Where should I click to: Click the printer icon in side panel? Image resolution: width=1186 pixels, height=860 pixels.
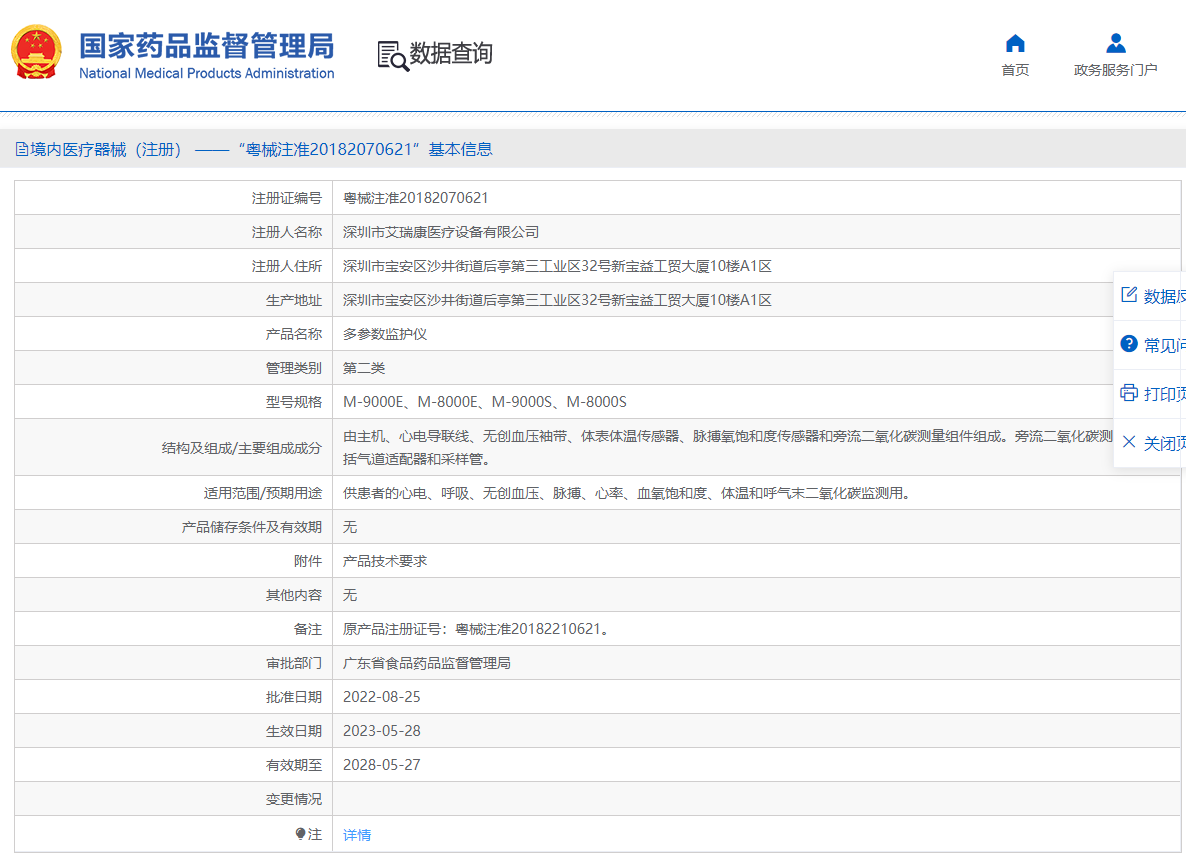pos(1129,393)
